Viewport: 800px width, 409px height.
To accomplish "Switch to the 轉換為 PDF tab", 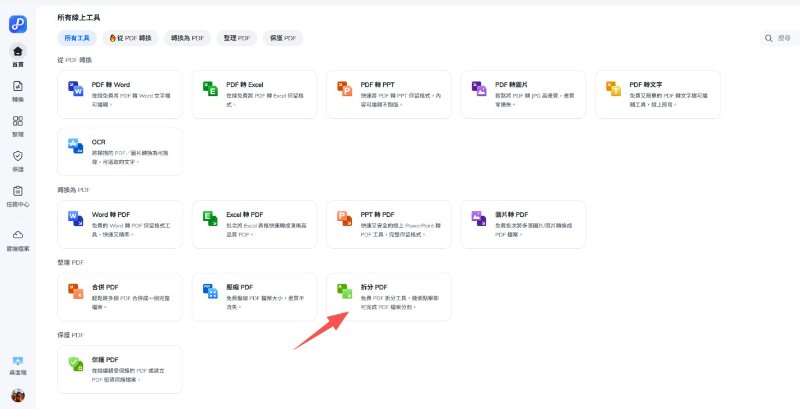I will (x=187, y=38).
